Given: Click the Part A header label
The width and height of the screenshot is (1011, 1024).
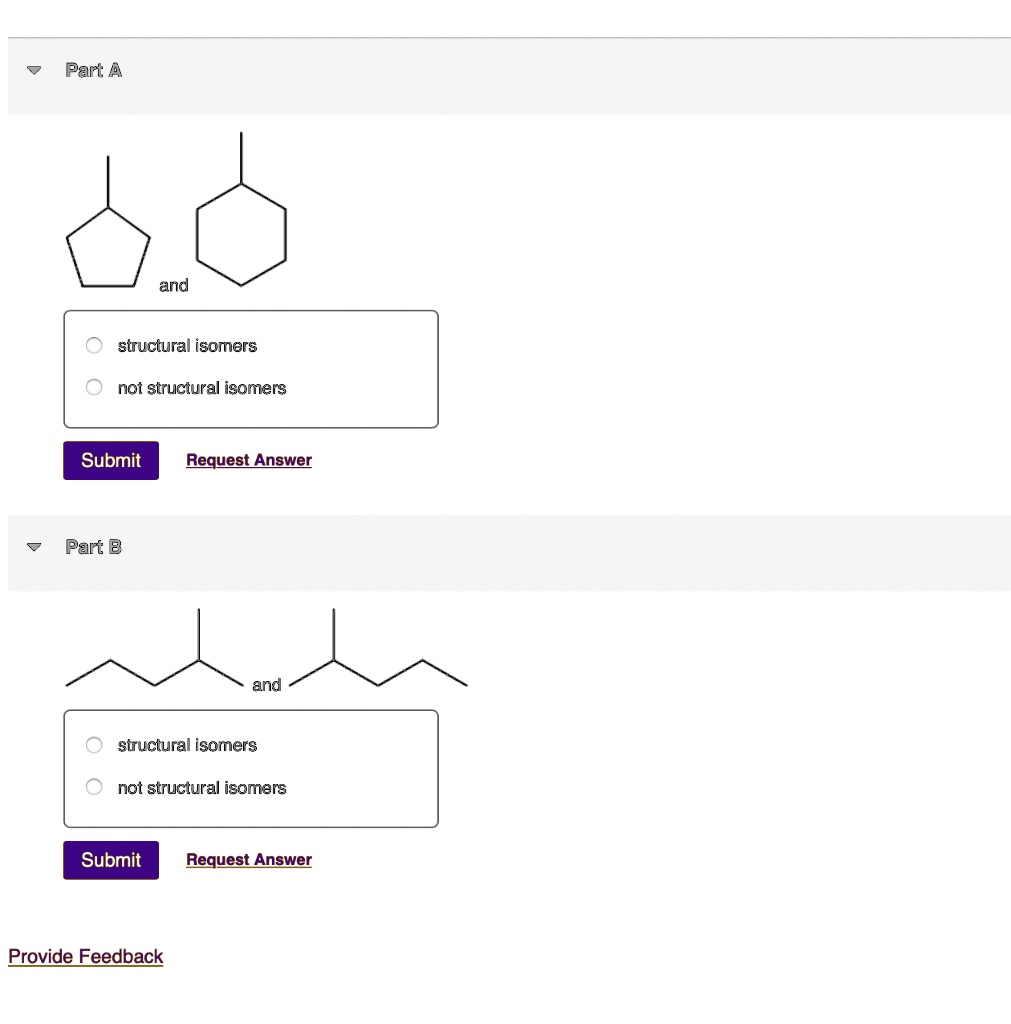Looking at the screenshot, I should (x=93, y=70).
